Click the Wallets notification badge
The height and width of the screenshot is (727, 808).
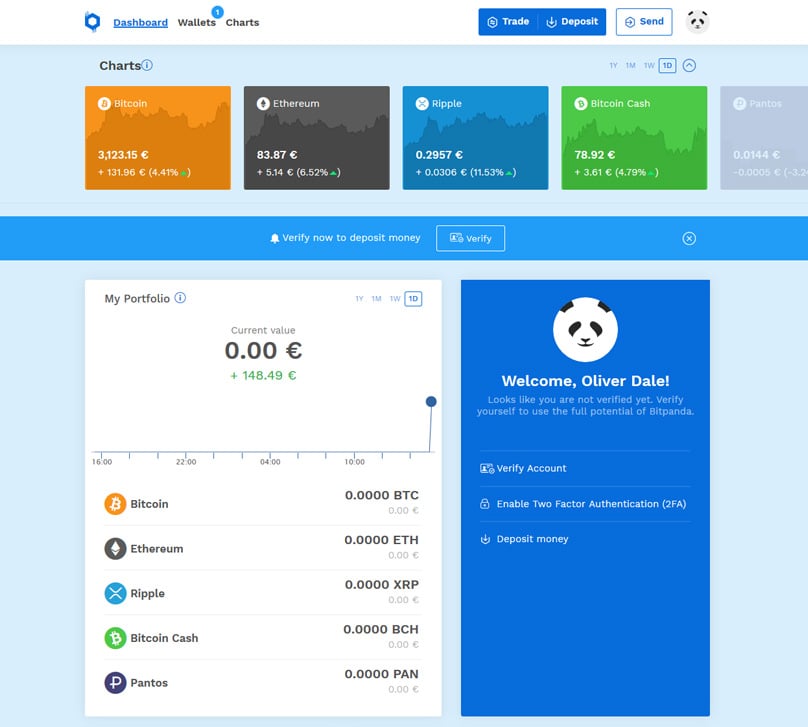pyautogui.click(x=217, y=12)
